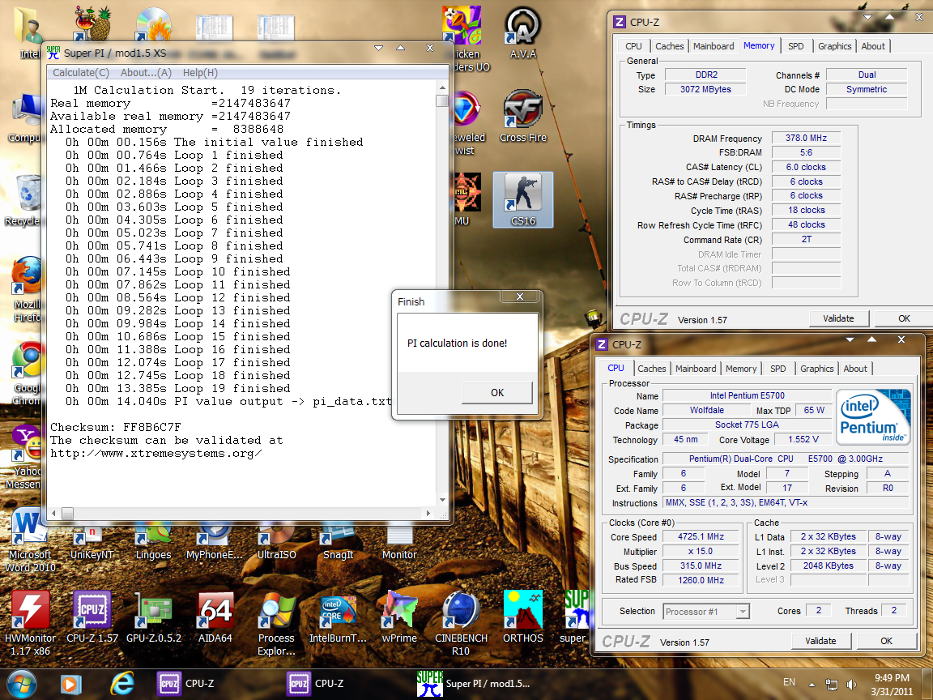The image size is (933, 700).
Task: Click the volume speaker tray icon
Action: click(x=851, y=684)
